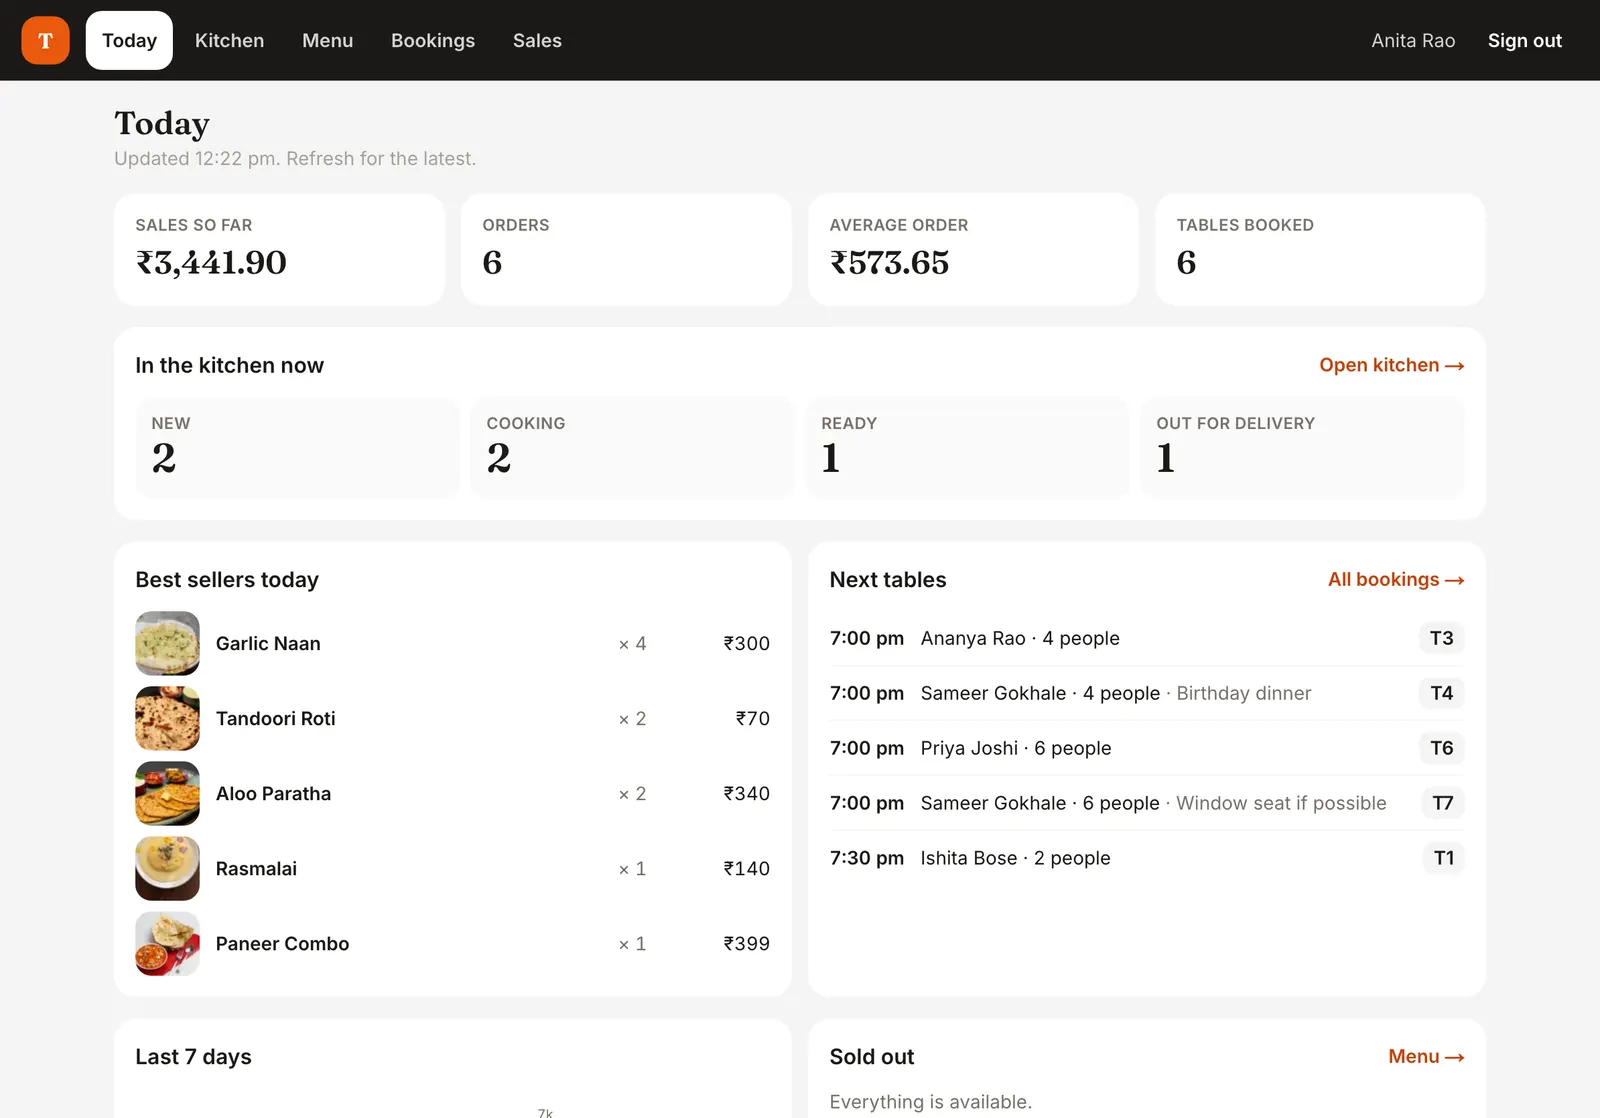
Task: Select the Sales so far card
Action: 279,249
